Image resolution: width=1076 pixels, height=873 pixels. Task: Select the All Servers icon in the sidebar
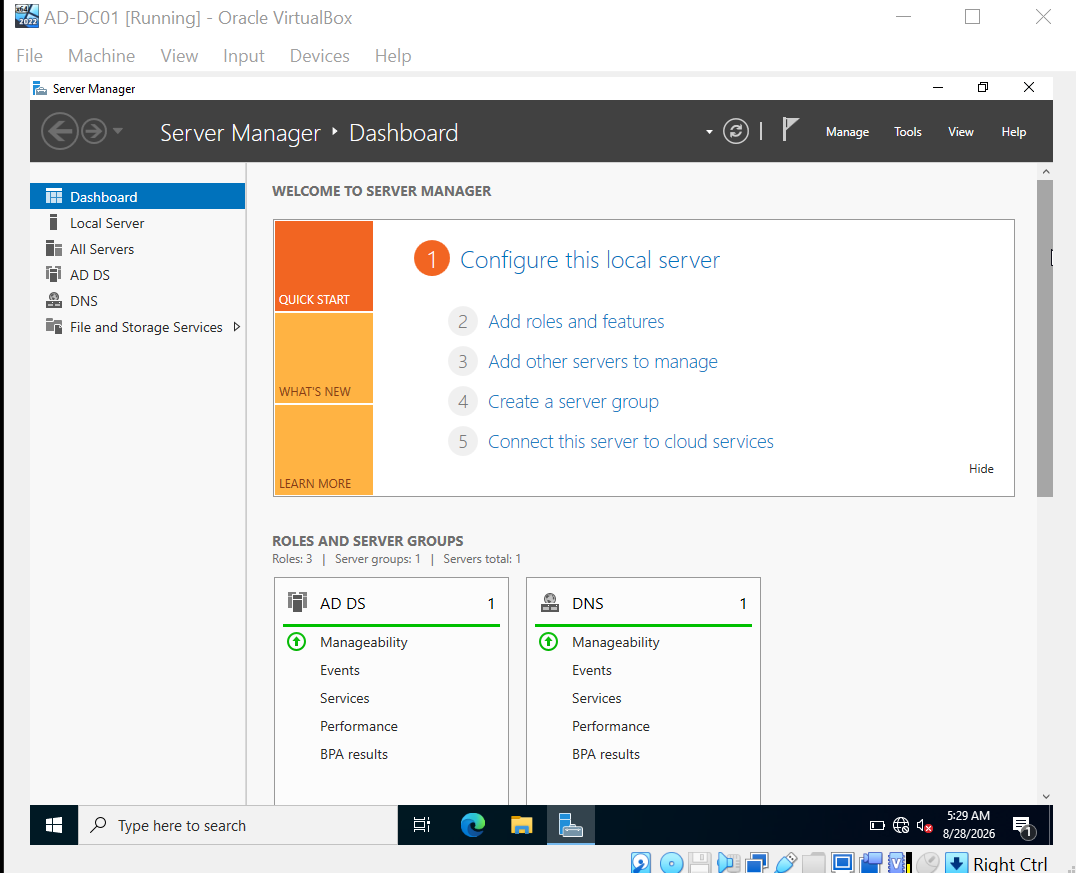[54, 248]
